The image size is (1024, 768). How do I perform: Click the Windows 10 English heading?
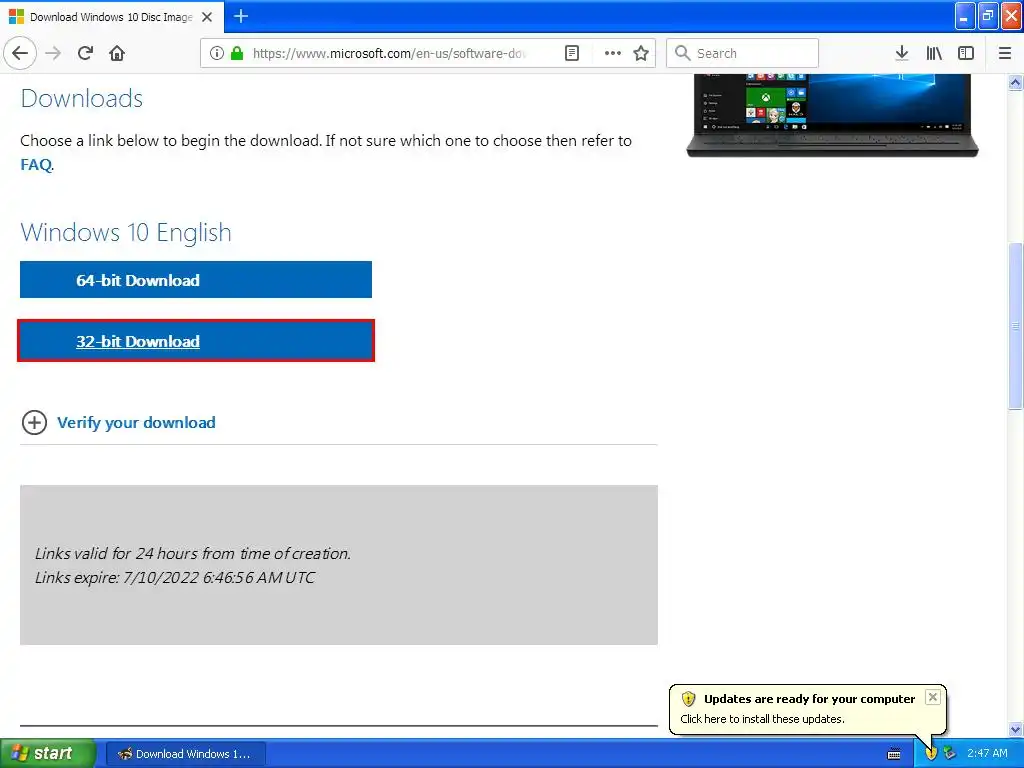(126, 232)
